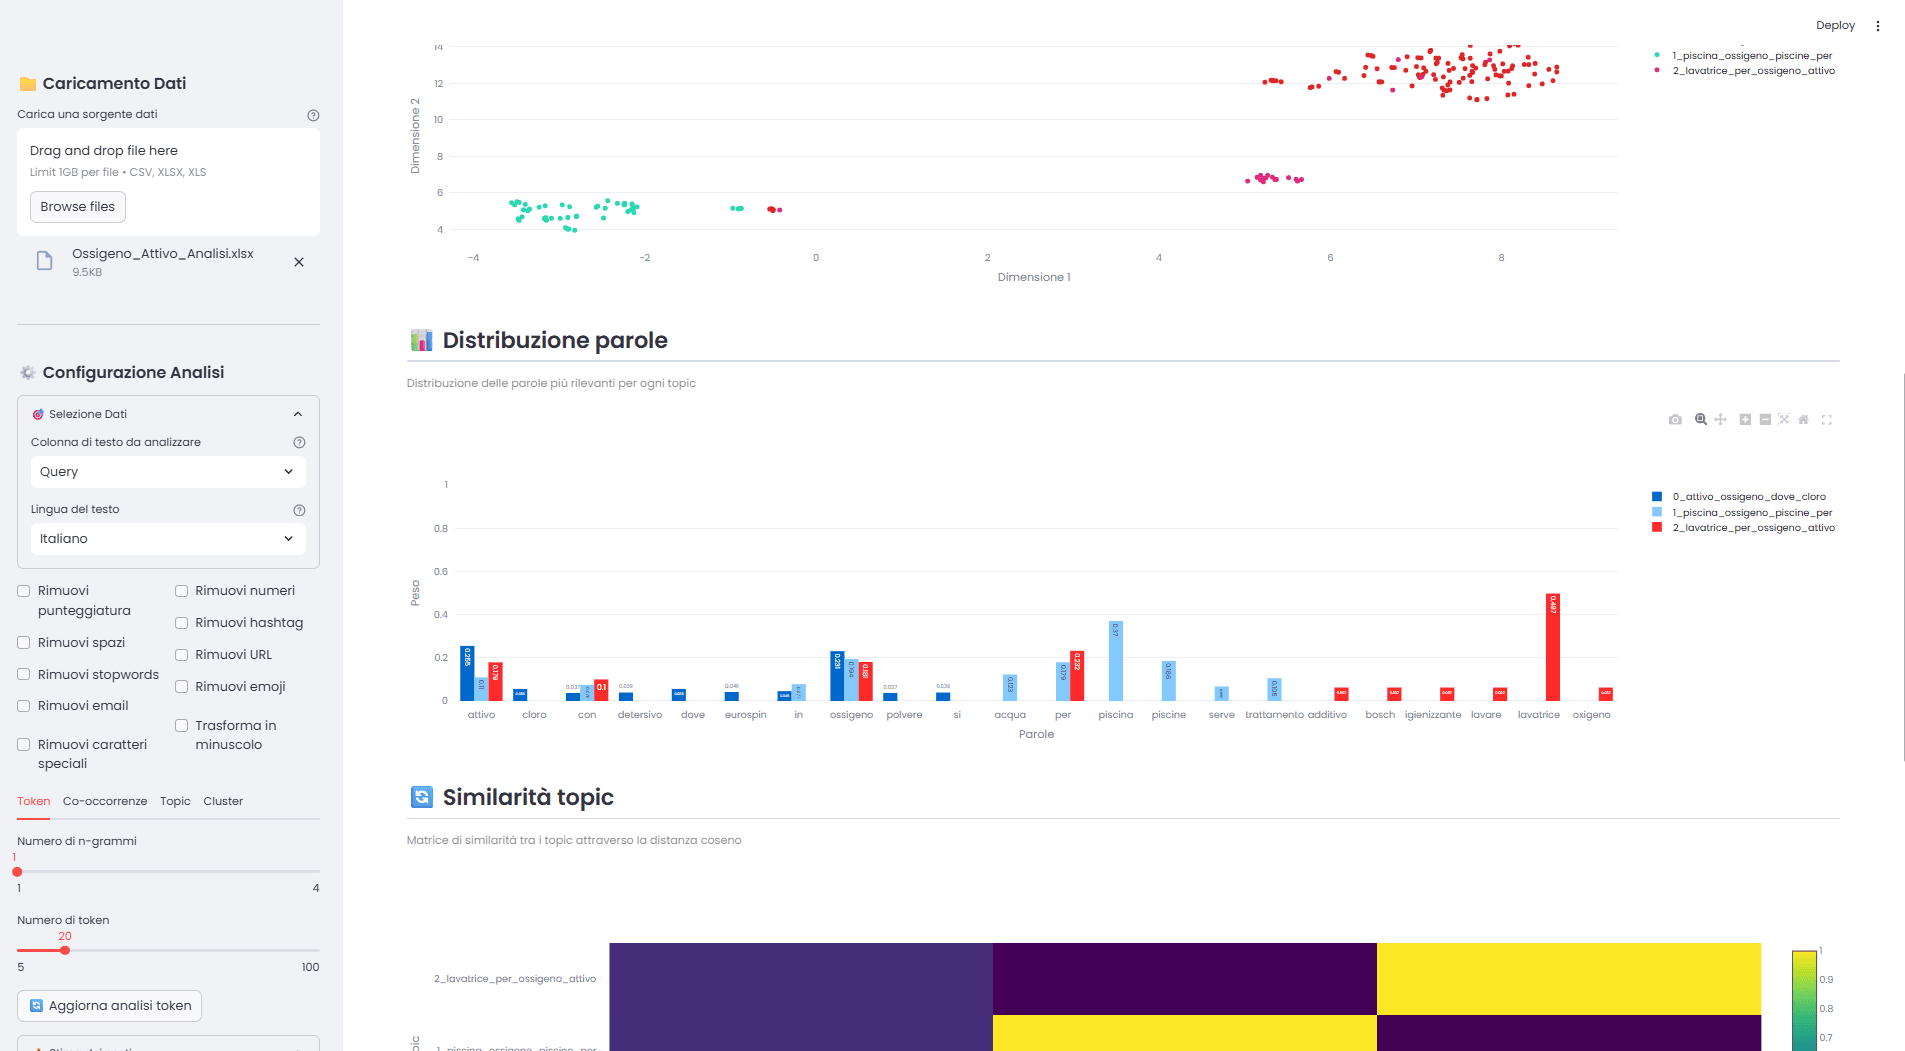
Task: Click the Aggiorna analisi token button
Action: coord(110,1006)
